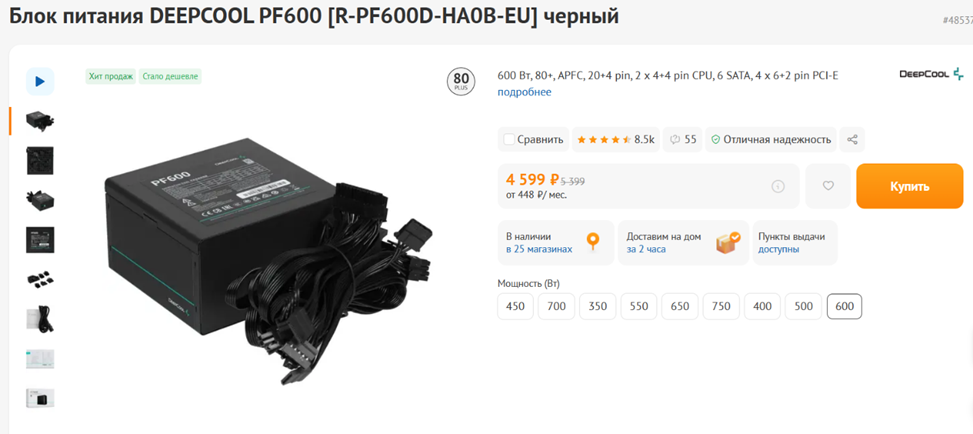The width and height of the screenshot is (973, 434).
Task: Click the Купить button
Action: [x=910, y=186]
